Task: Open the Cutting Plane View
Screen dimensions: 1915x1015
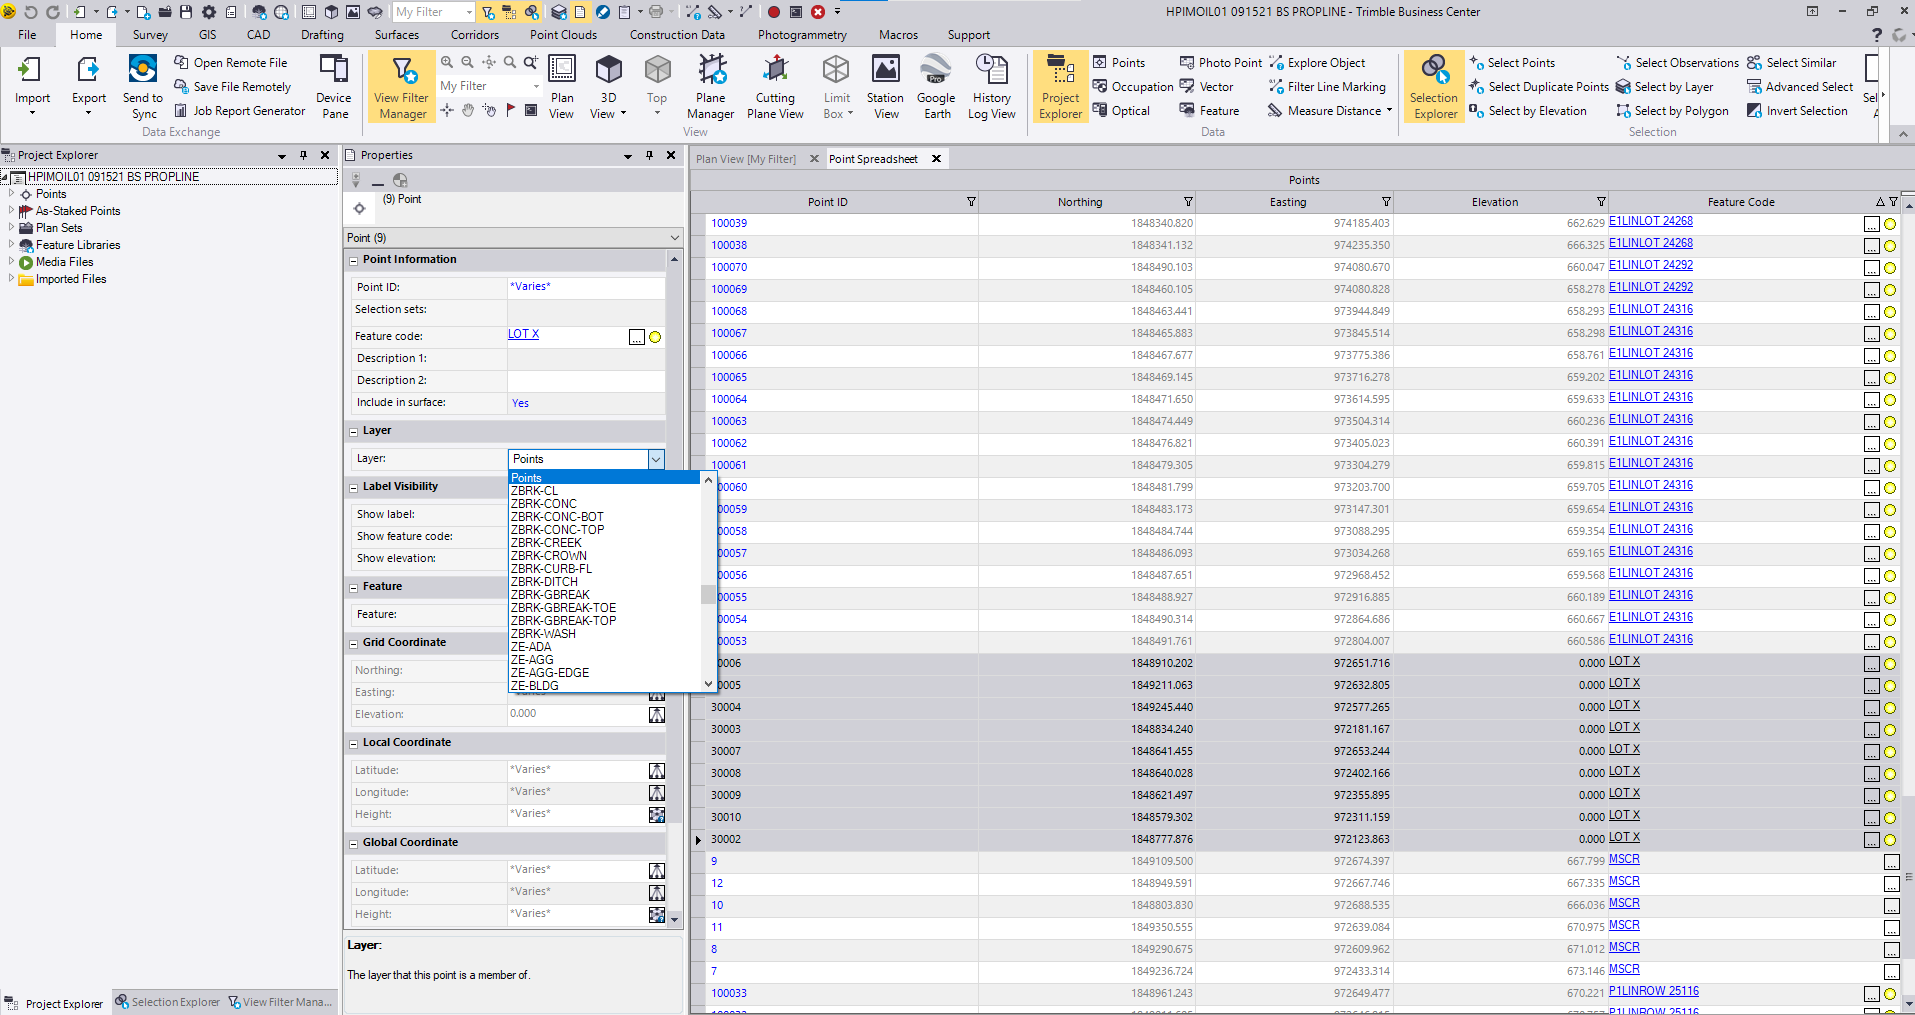Action: 775,86
